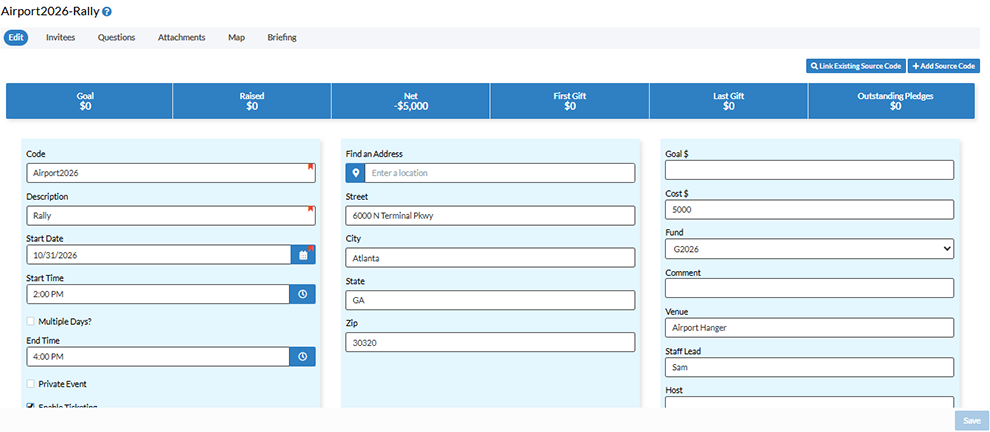
Task: Click the First Gift $0 tile
Action: click(570, 101)
